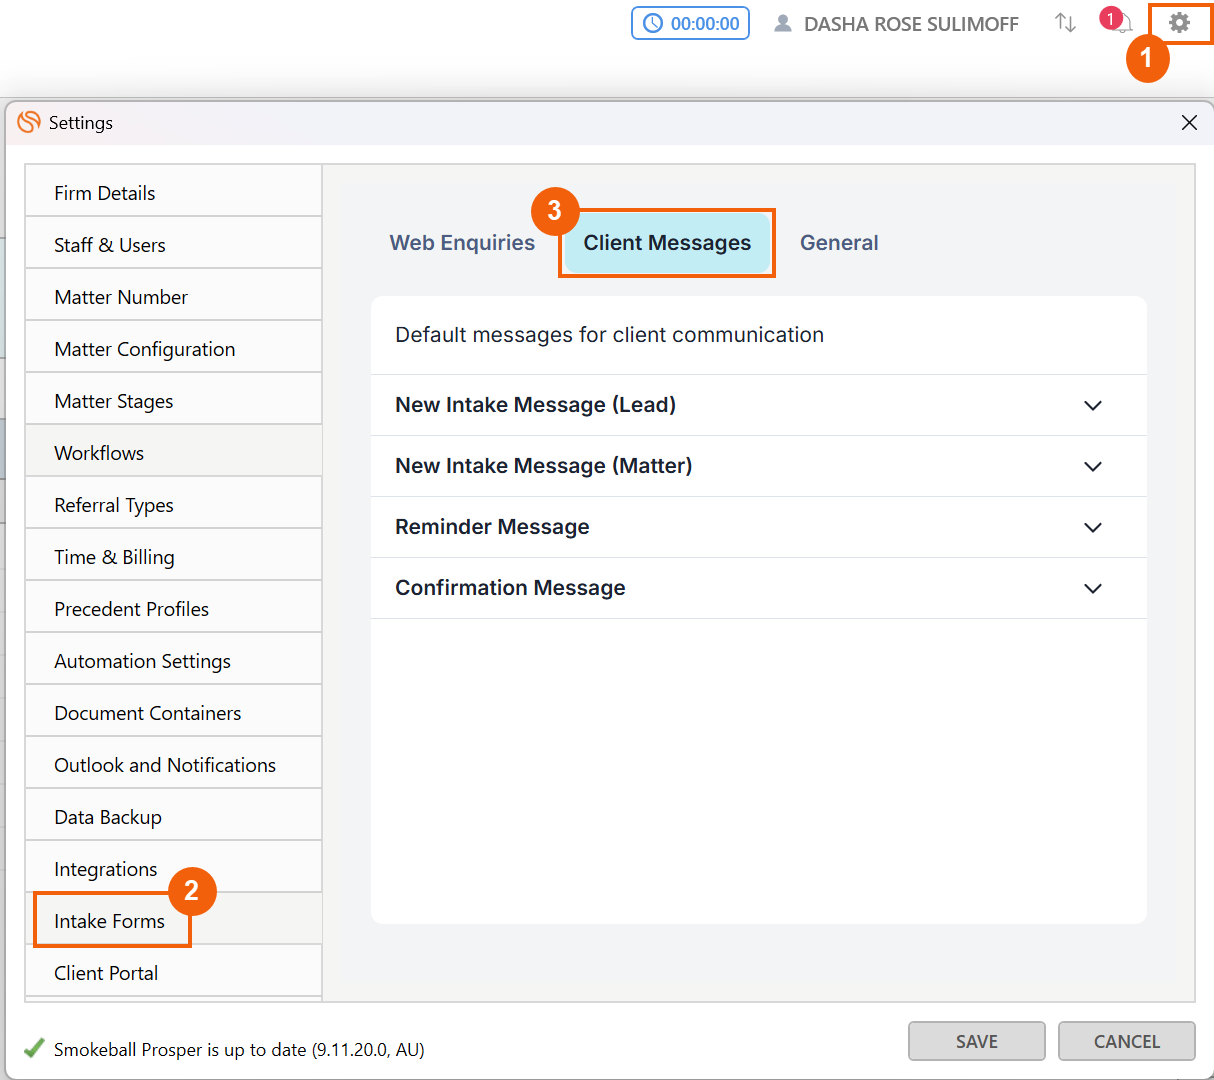Expand the Confirmation Message section
This screenshot has height=1080, width=1214.
[1093, 589]
